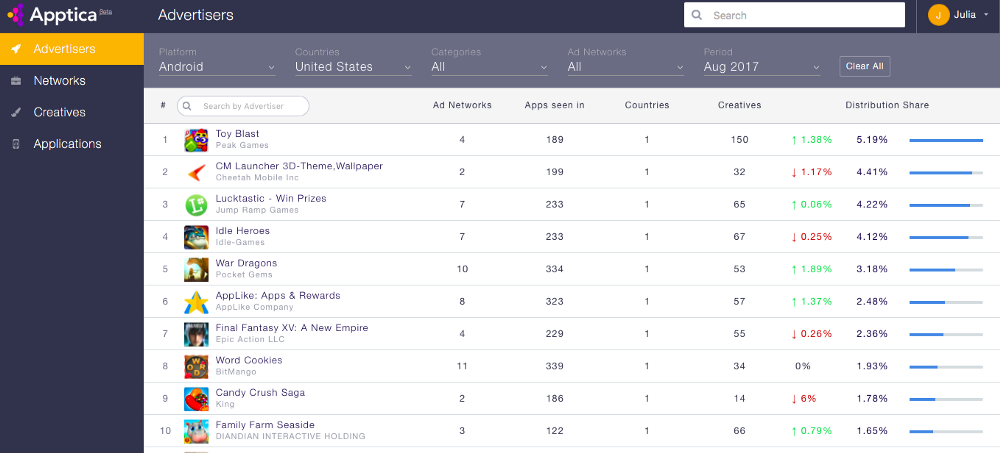Viewport: 1000px width, 453px height.
Task: Click the Countries column header
Action: pos(647,105)
